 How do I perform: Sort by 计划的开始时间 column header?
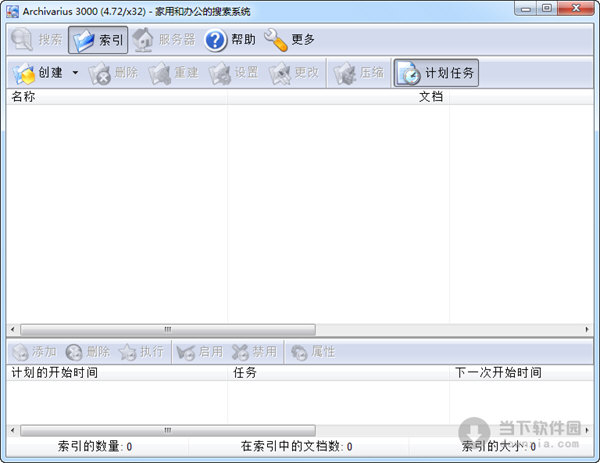click(117, 373)
